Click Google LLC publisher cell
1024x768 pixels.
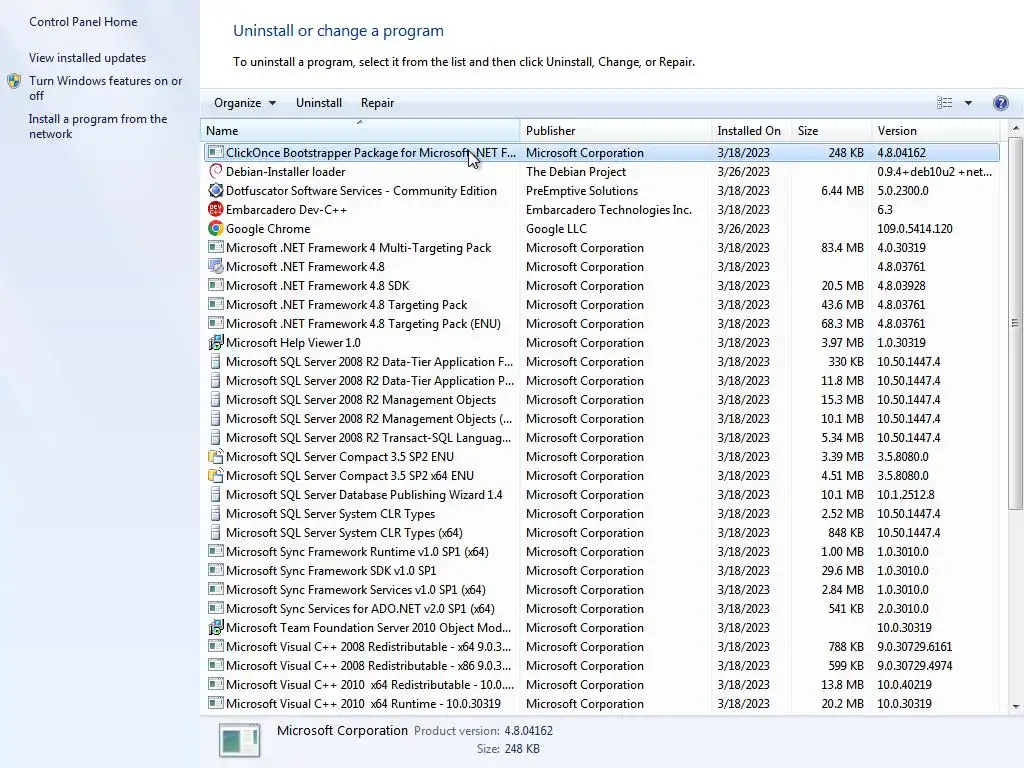point(556,229)
